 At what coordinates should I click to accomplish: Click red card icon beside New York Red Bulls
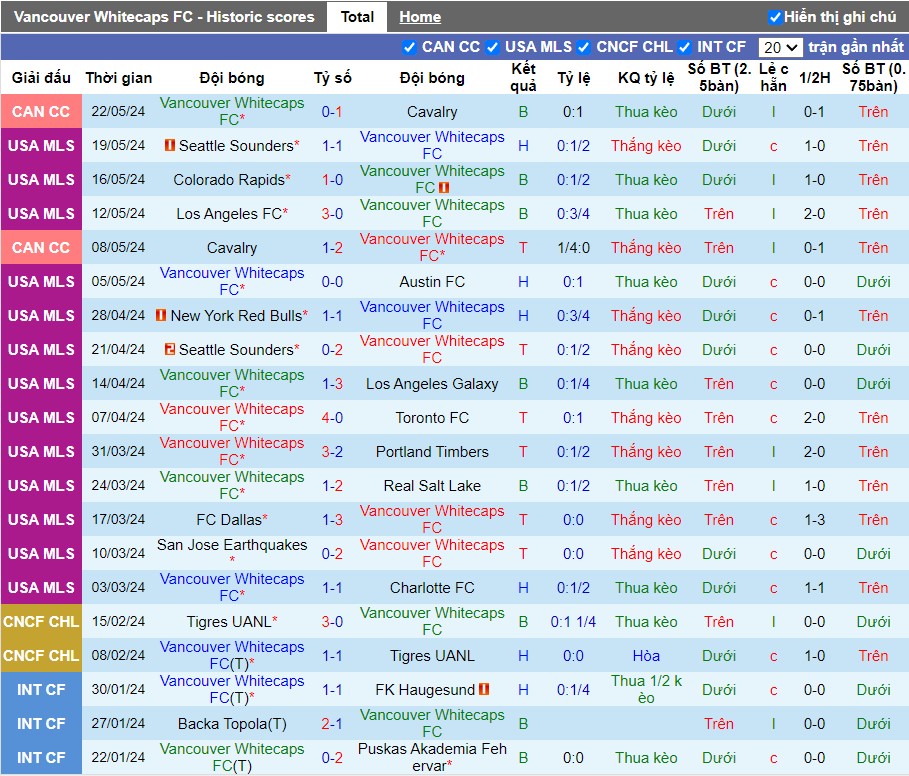click(x=161, y=315)
